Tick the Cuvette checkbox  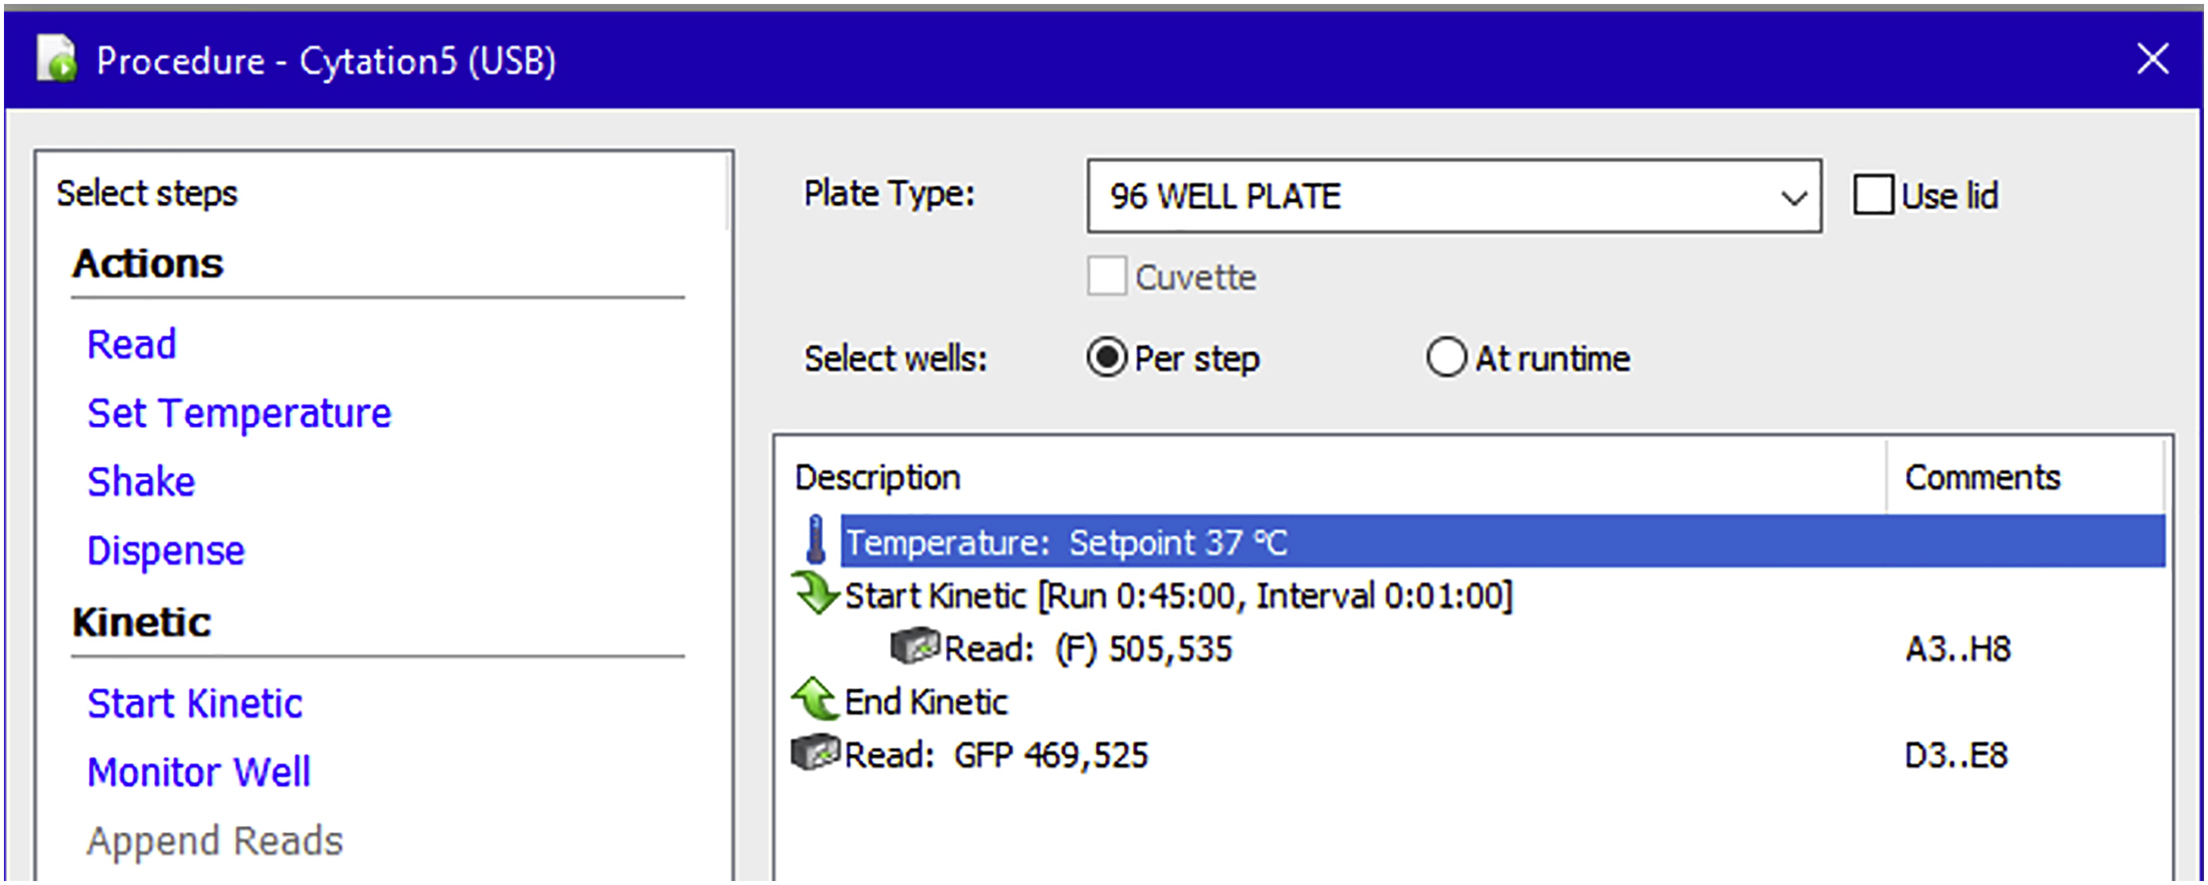click(x=1106, y=276)
